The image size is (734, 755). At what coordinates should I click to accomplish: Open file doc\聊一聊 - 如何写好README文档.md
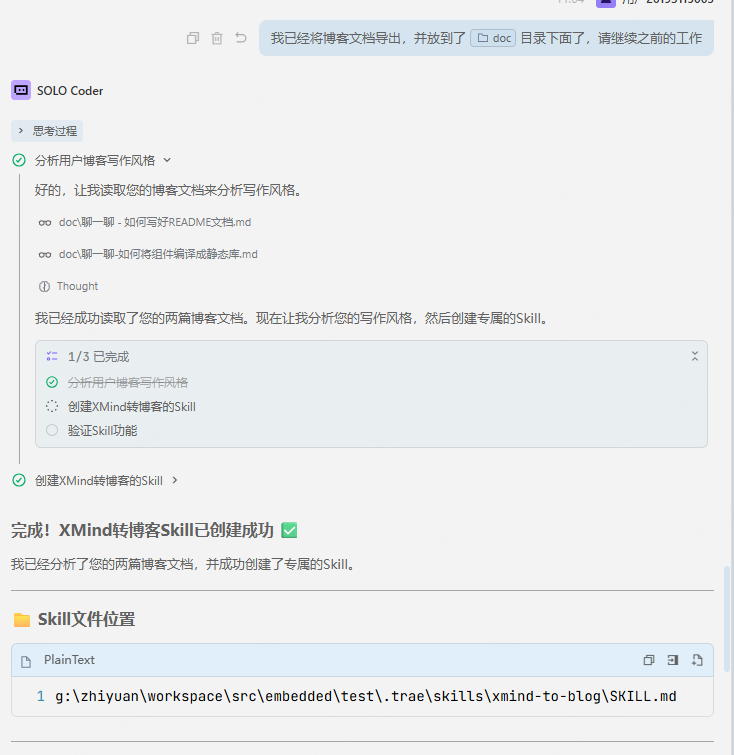click(155, 222)
